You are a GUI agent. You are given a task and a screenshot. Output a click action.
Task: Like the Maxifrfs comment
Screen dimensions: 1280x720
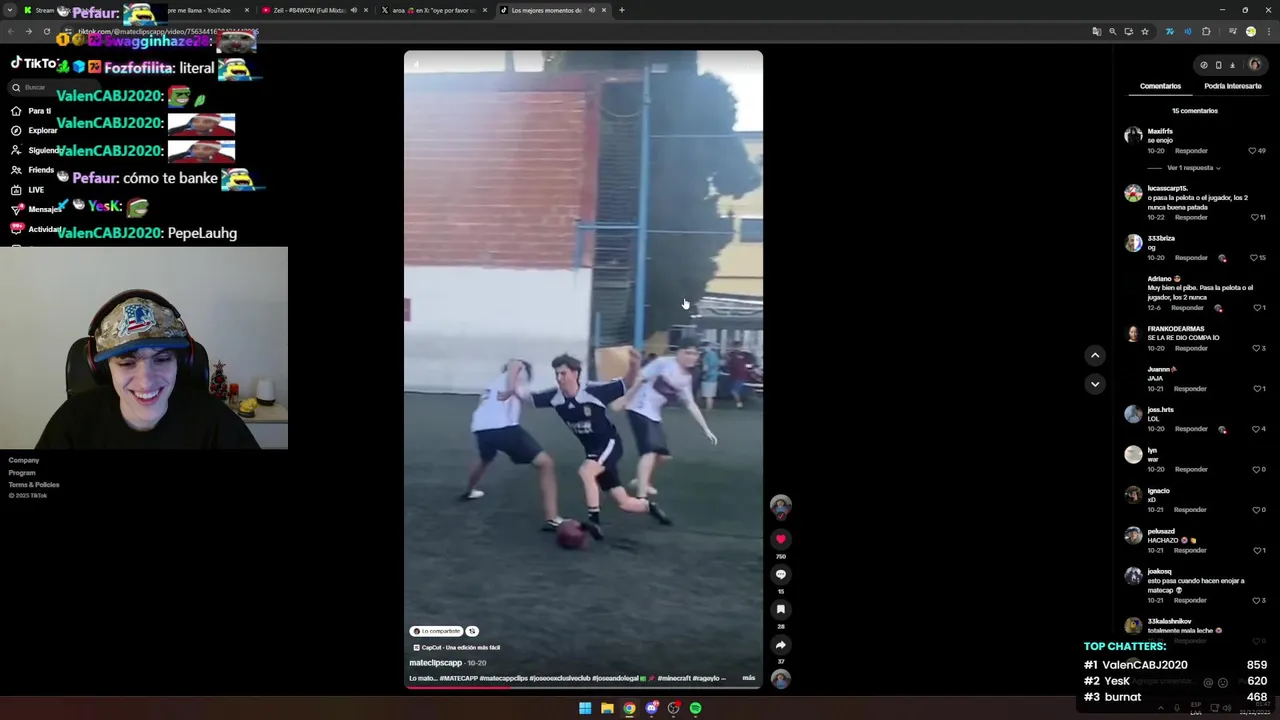(x=1252, y=151)
